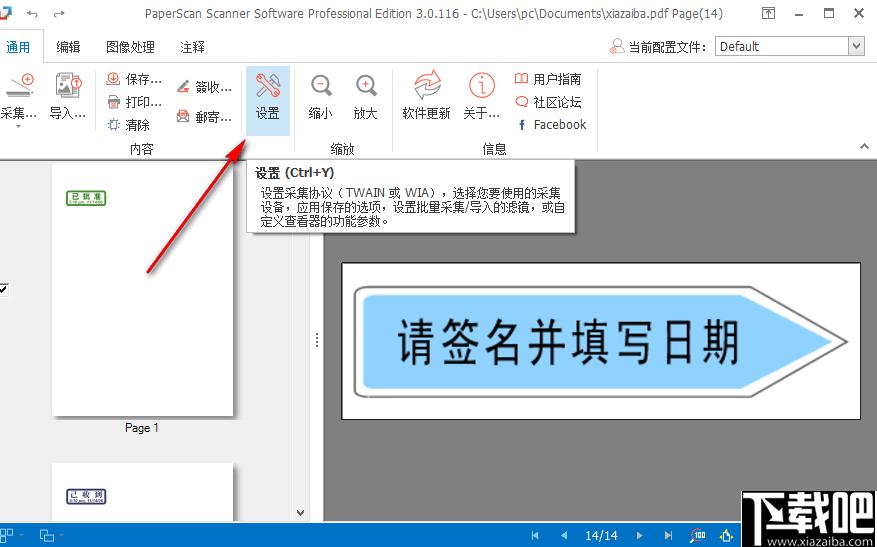Click thumbnail layout icon in status bar
The height and width of the screenshot is (547, 877).
(x=7, y=535)
